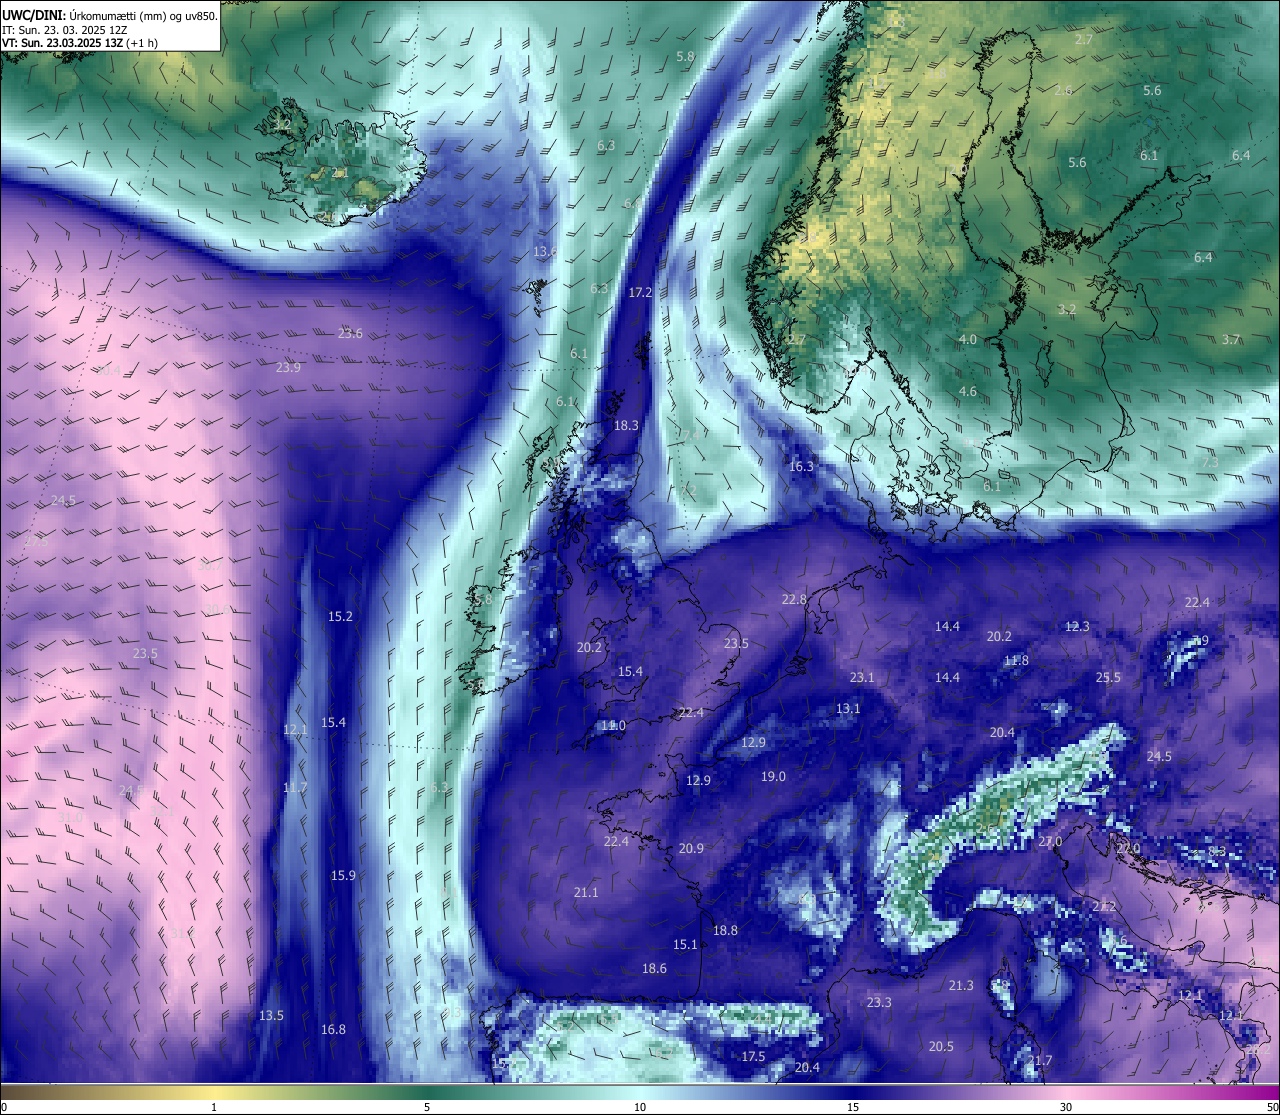Click the 4.6 value on the map

[x=968, y=391]
